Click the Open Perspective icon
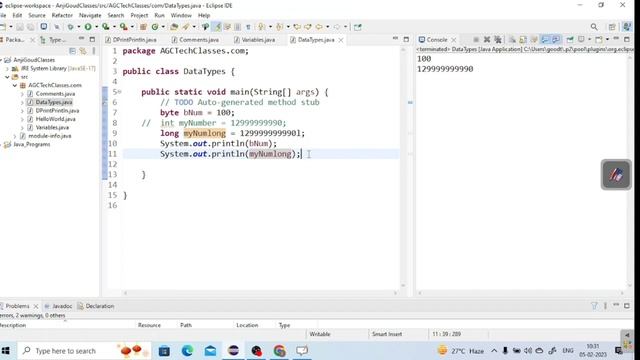Viewport: 640px width, 360px height. coord(612,27)
